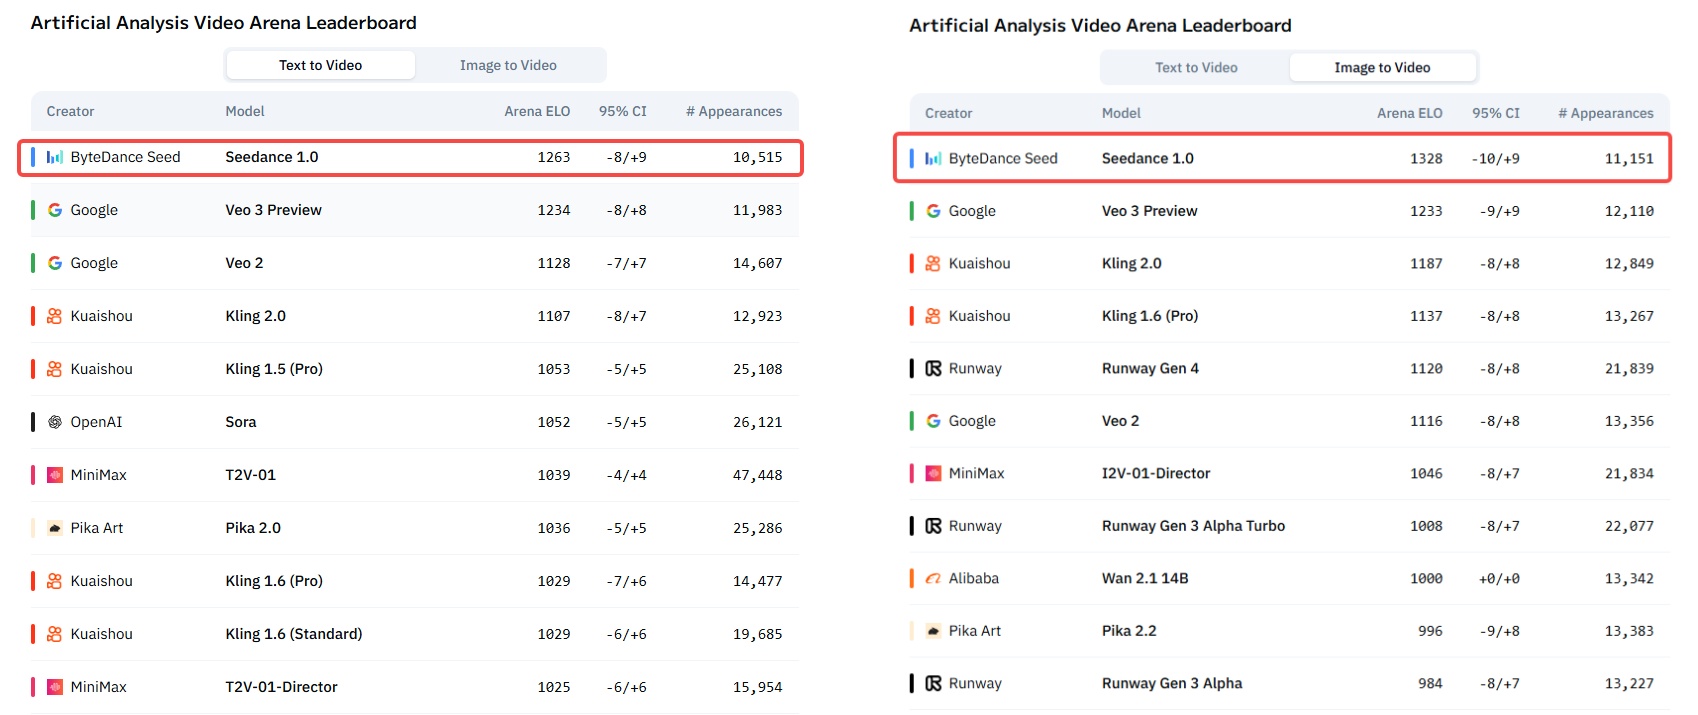The height and width of the screenshot is (715, 1698).
Task: Click ELO value 1263 in left table
Action: (554, 157)
